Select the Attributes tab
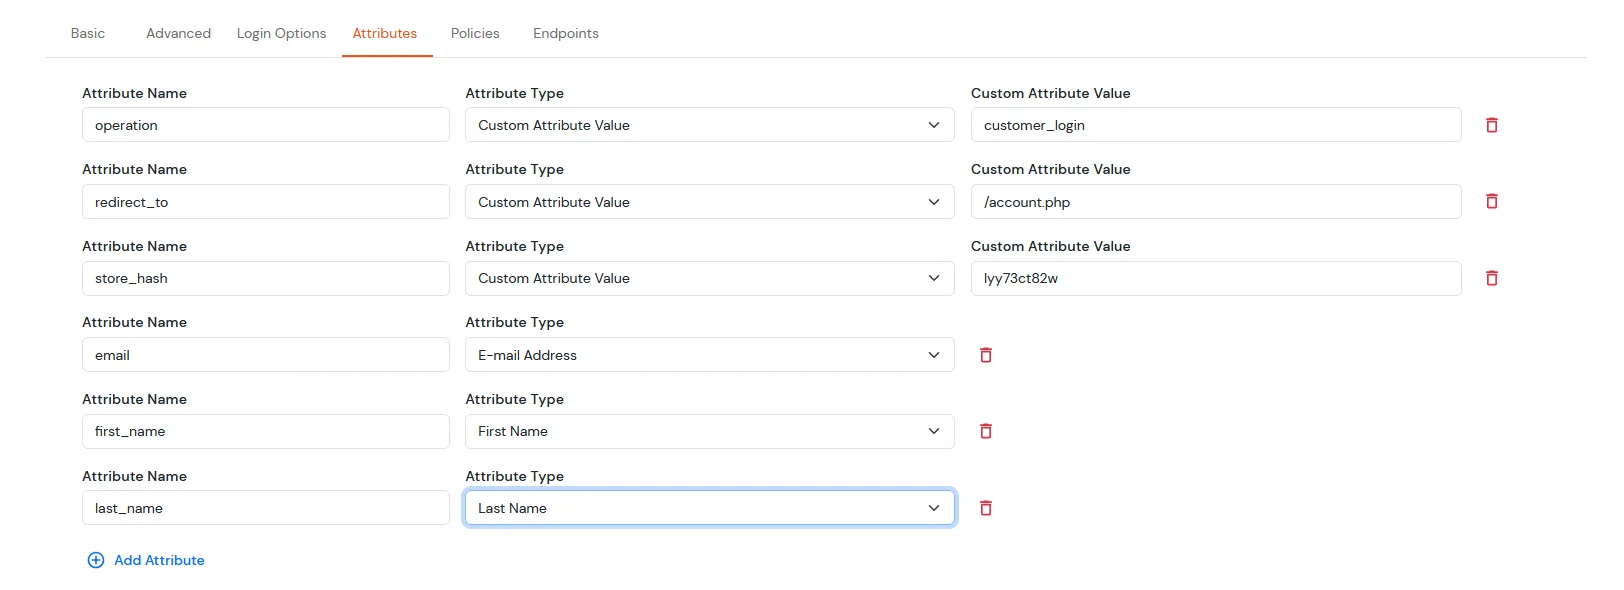 click(x=385, y=33)
